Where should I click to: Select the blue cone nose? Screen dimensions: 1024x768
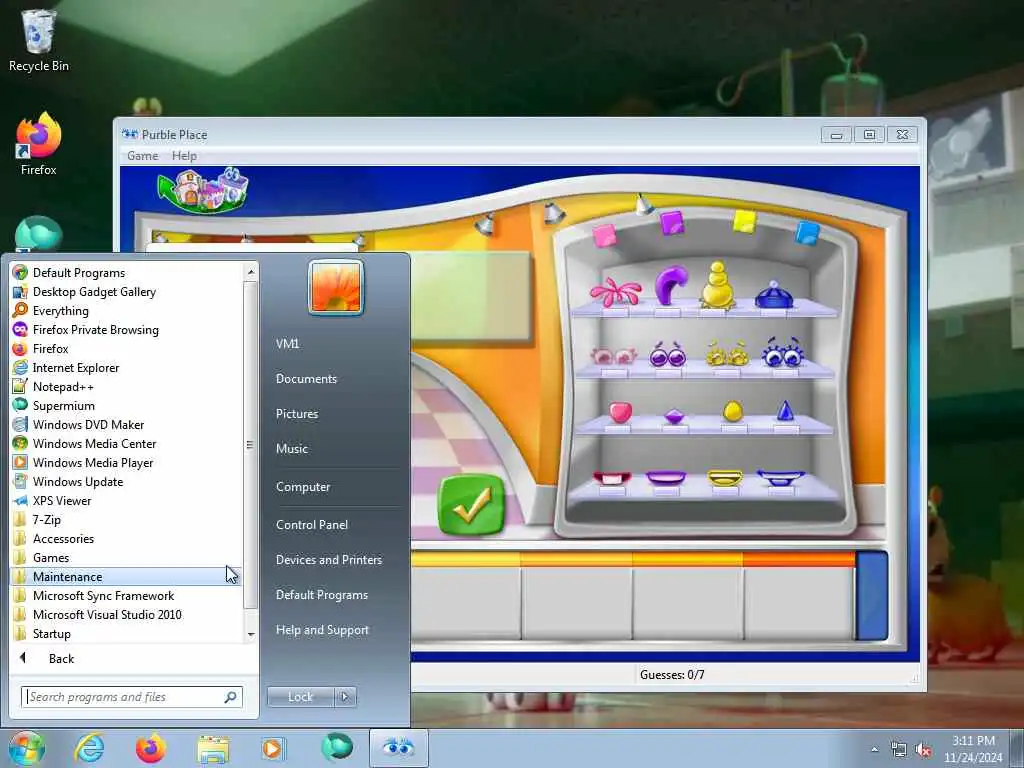pos(785,411)
